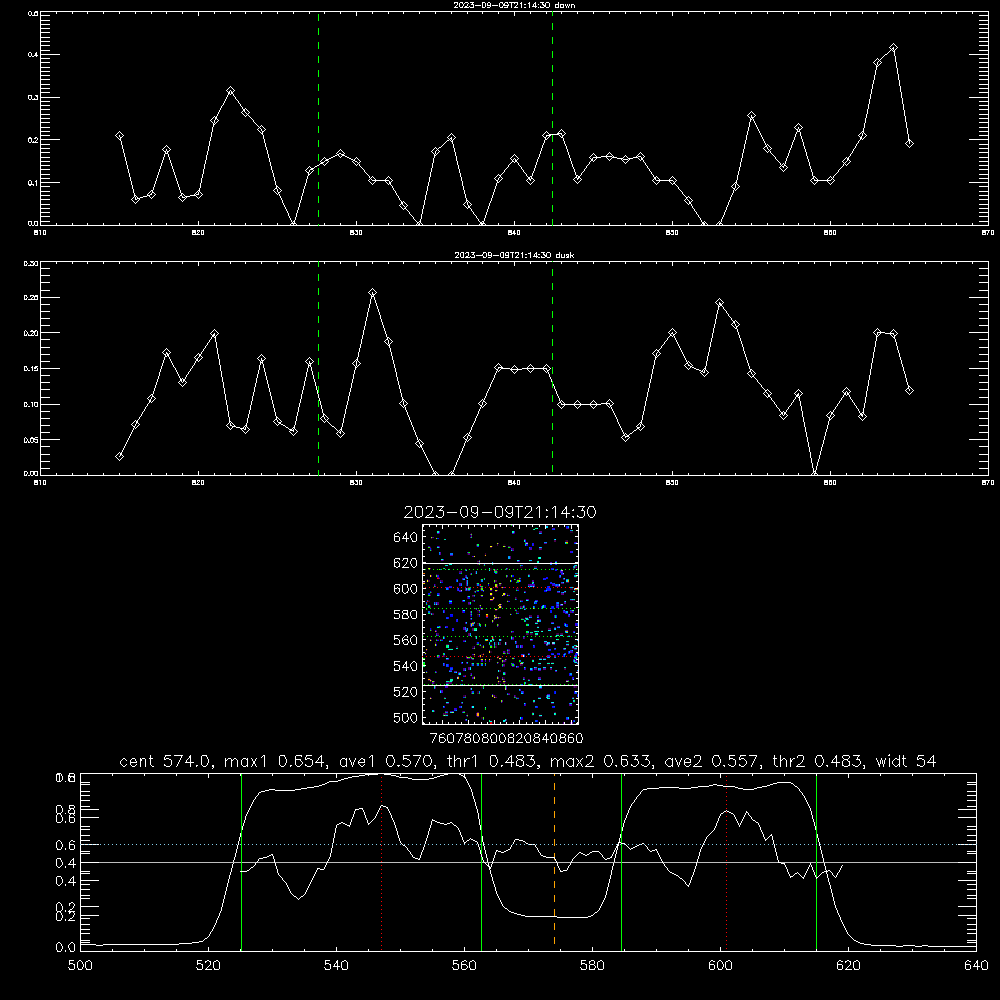Click the 'widt 54' value in stats line
Image resolution: width=1000 pixels, height=1000 pixels.
coord(906,761)
